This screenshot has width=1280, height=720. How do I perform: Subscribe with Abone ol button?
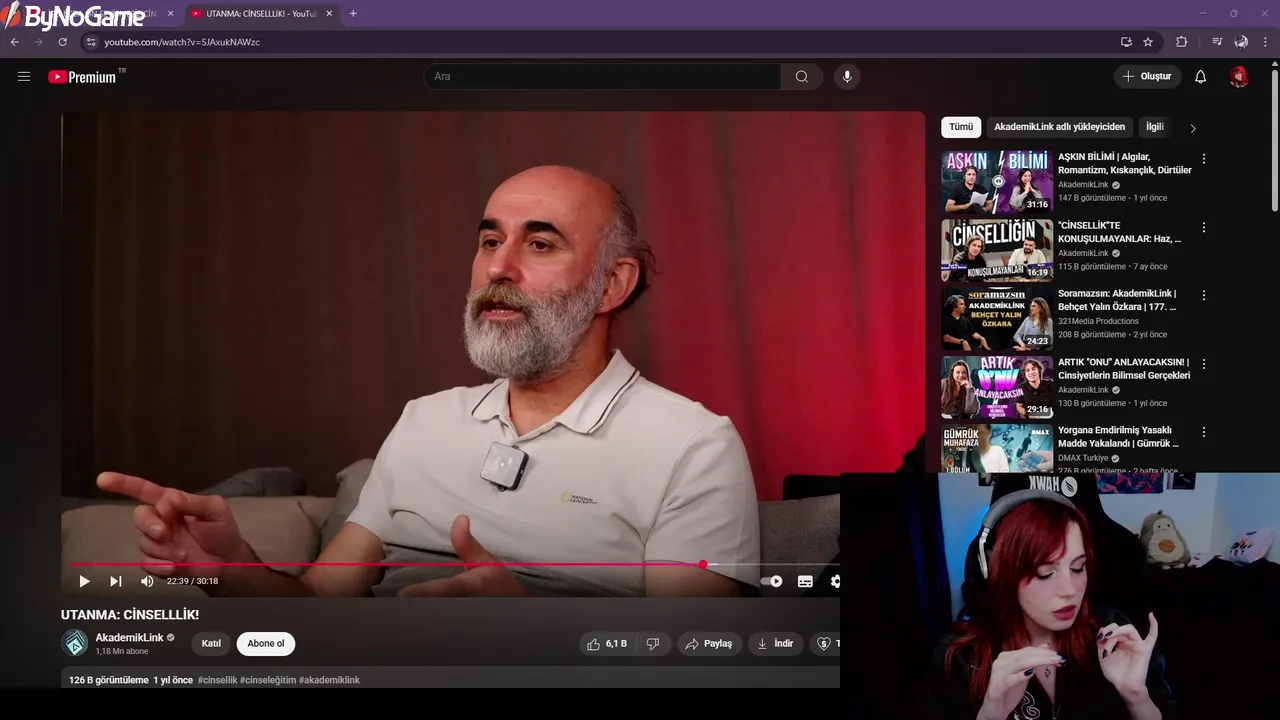click(266, 644)
